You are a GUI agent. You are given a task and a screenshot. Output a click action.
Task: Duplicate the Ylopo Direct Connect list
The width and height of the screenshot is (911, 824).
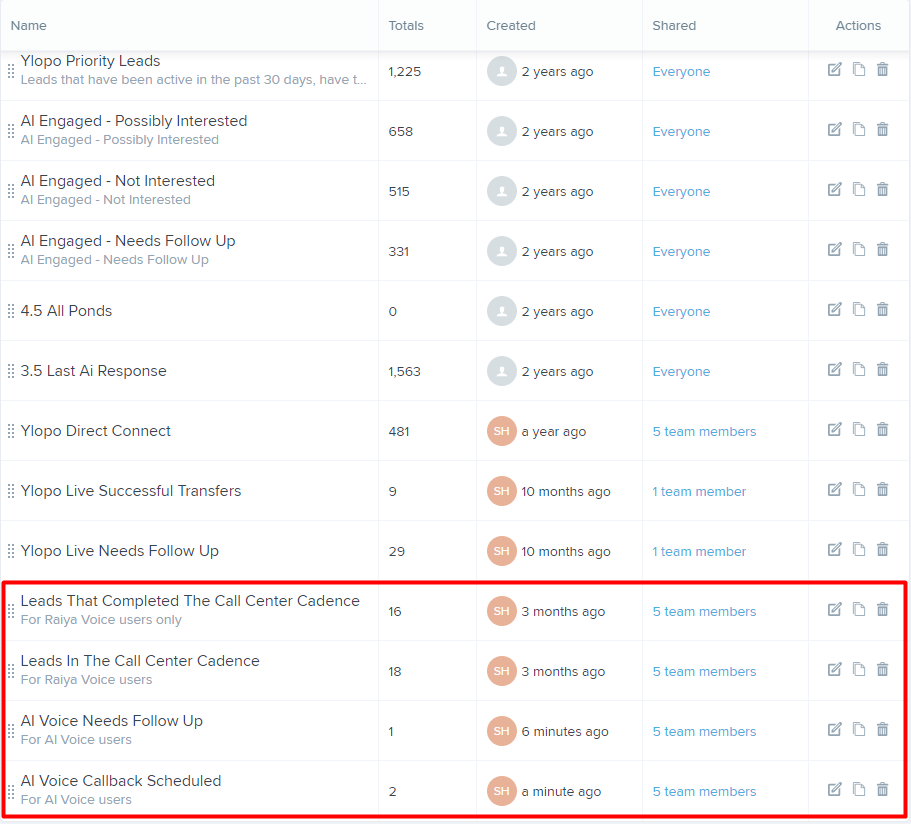pos(858,429)
